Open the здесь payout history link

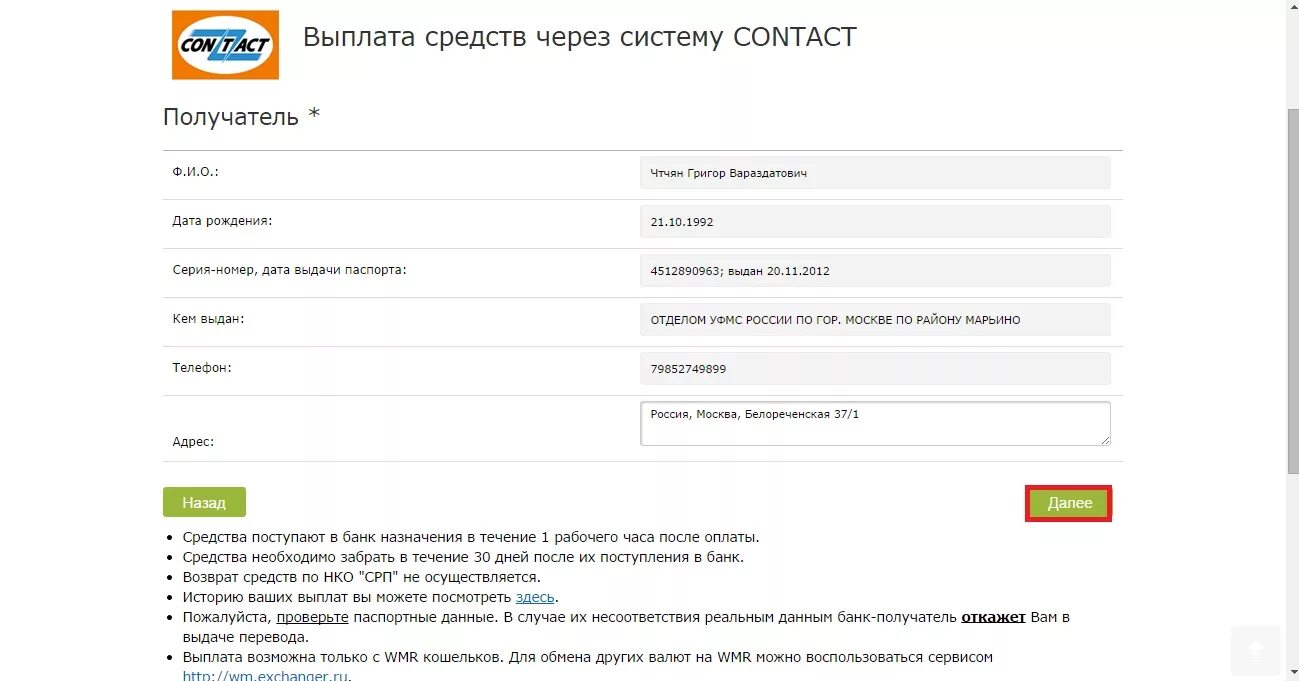pos(535,597)
